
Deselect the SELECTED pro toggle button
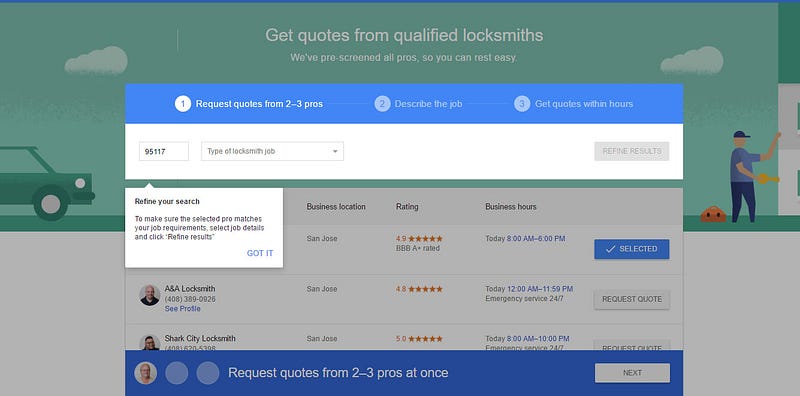click(632, 249)
